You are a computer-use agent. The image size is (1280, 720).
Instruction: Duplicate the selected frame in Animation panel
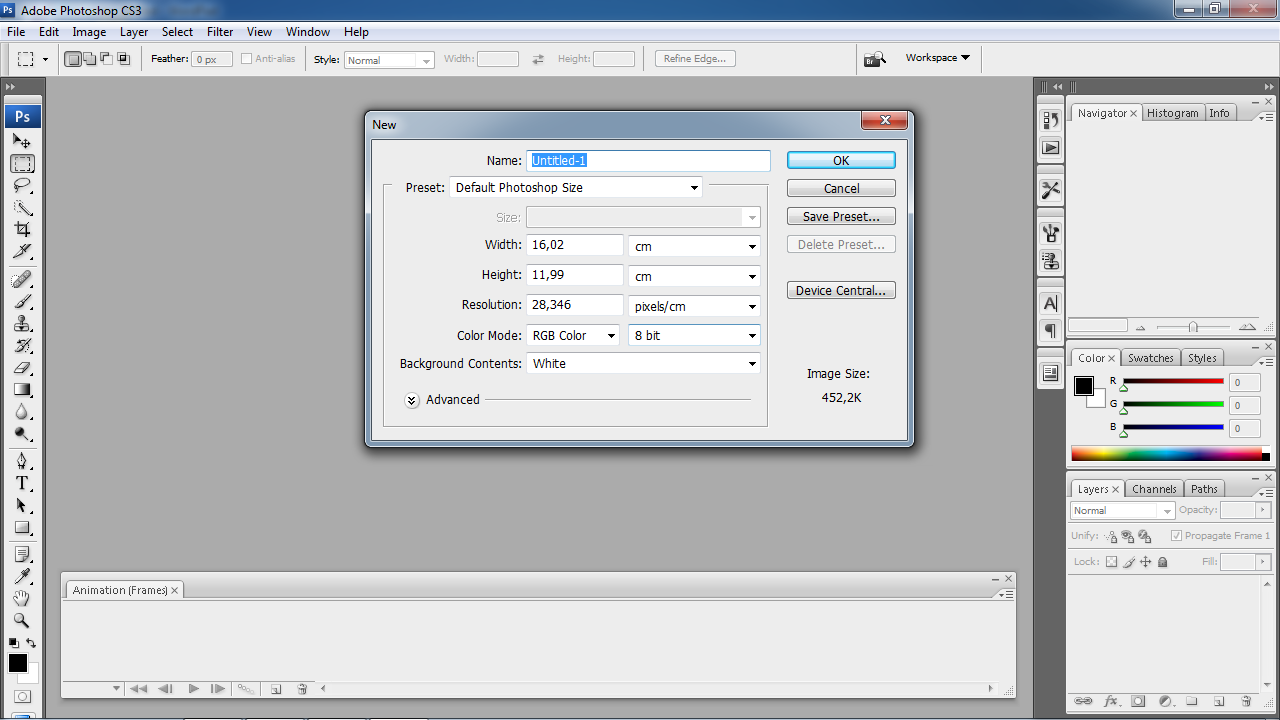[276, 689]
